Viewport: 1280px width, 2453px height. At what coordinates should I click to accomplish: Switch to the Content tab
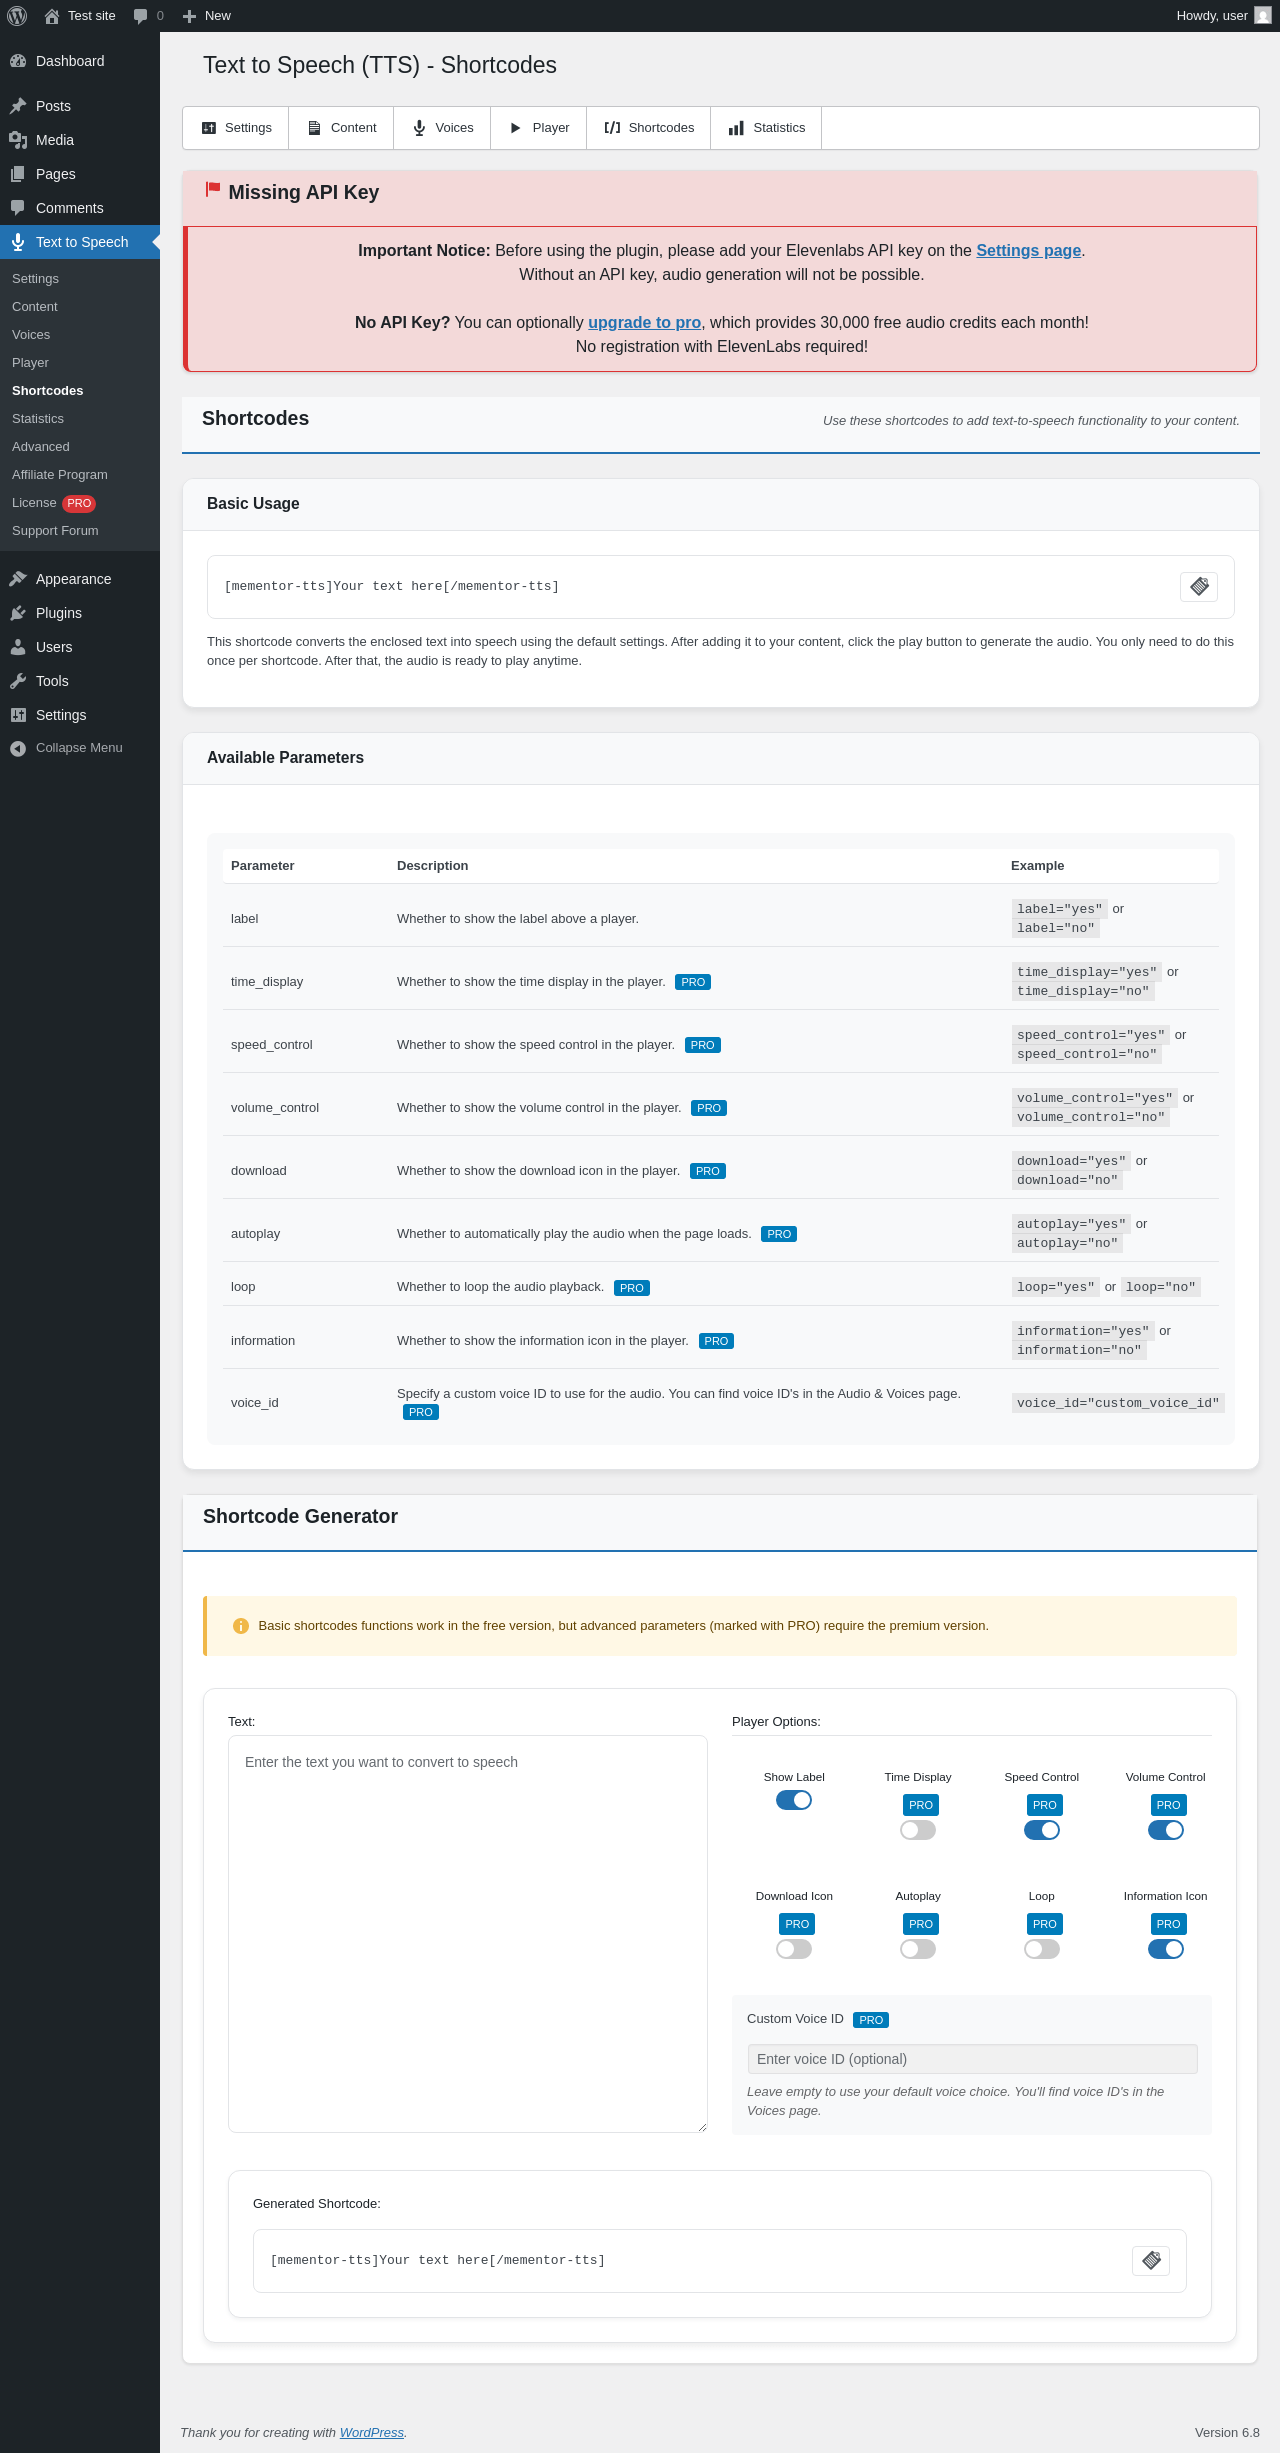(x=341, y=128)
